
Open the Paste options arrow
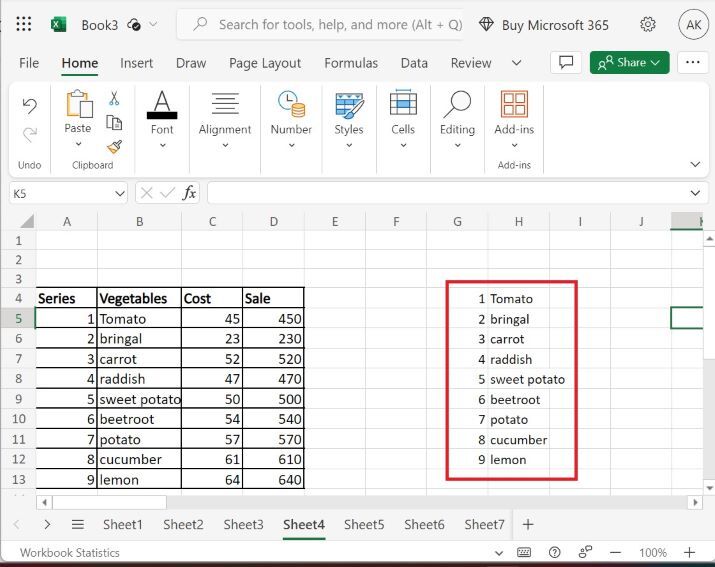[78, 144]
